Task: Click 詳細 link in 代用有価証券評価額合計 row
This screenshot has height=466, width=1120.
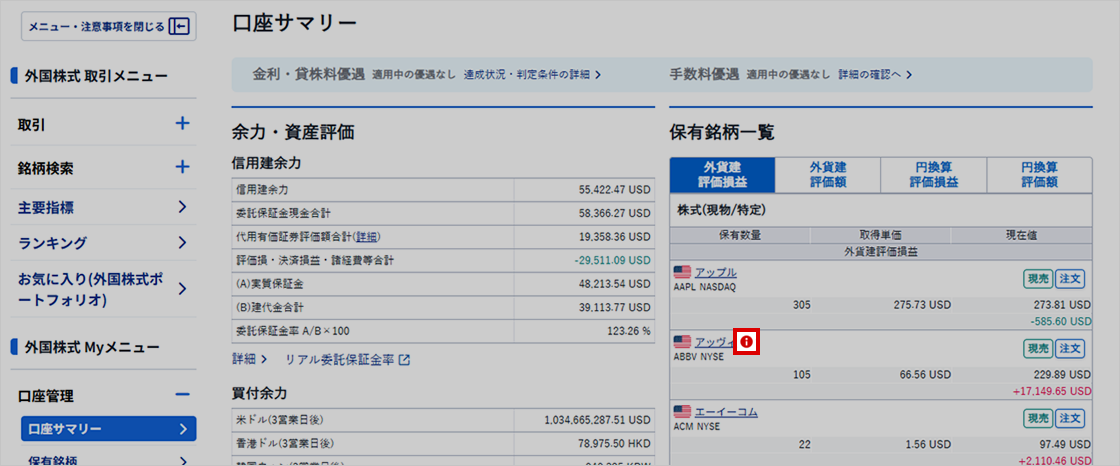Action: pos(366,237)
